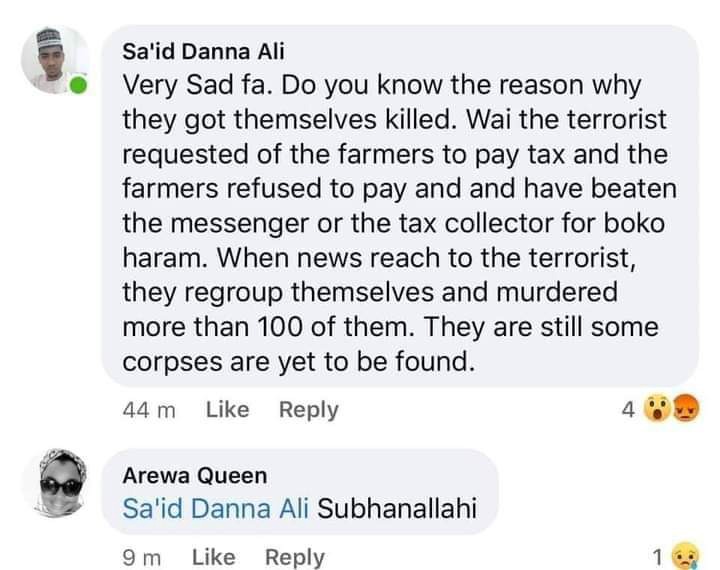The image size is (720, 570).
Task: Open Arewa Queen's profile picture
Action: [56, 483]
